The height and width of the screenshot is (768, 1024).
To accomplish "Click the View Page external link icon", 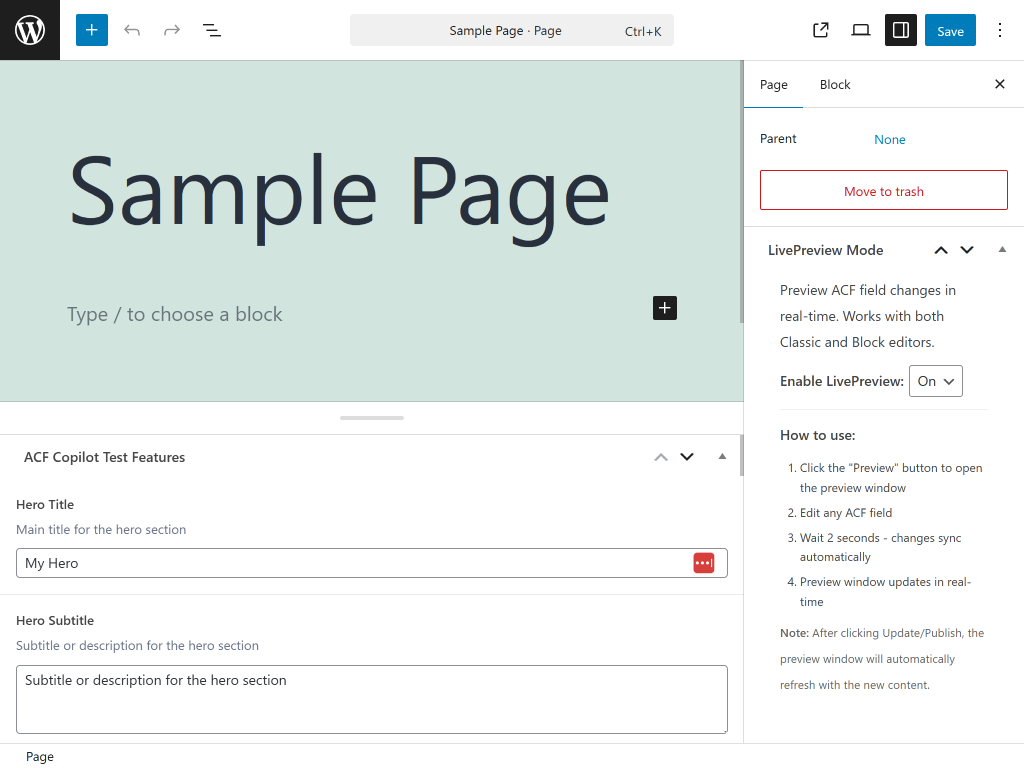I will [x=821, y=30].
